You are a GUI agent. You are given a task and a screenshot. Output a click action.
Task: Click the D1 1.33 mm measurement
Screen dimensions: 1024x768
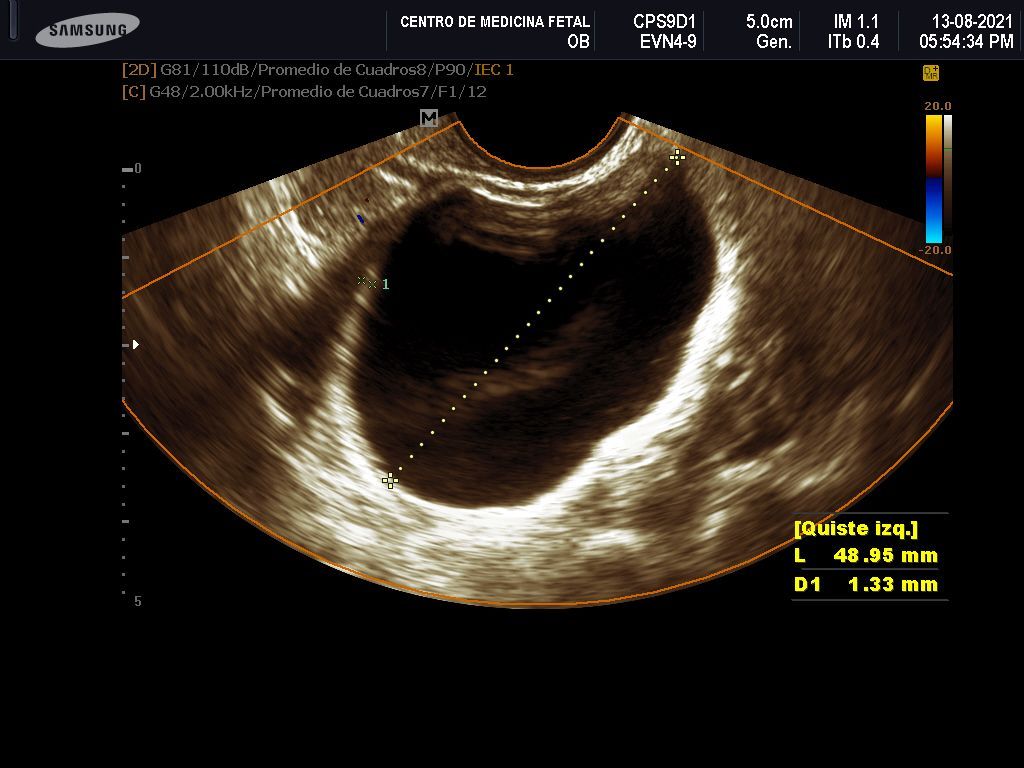pyautogui.click(x=866, y=584)
